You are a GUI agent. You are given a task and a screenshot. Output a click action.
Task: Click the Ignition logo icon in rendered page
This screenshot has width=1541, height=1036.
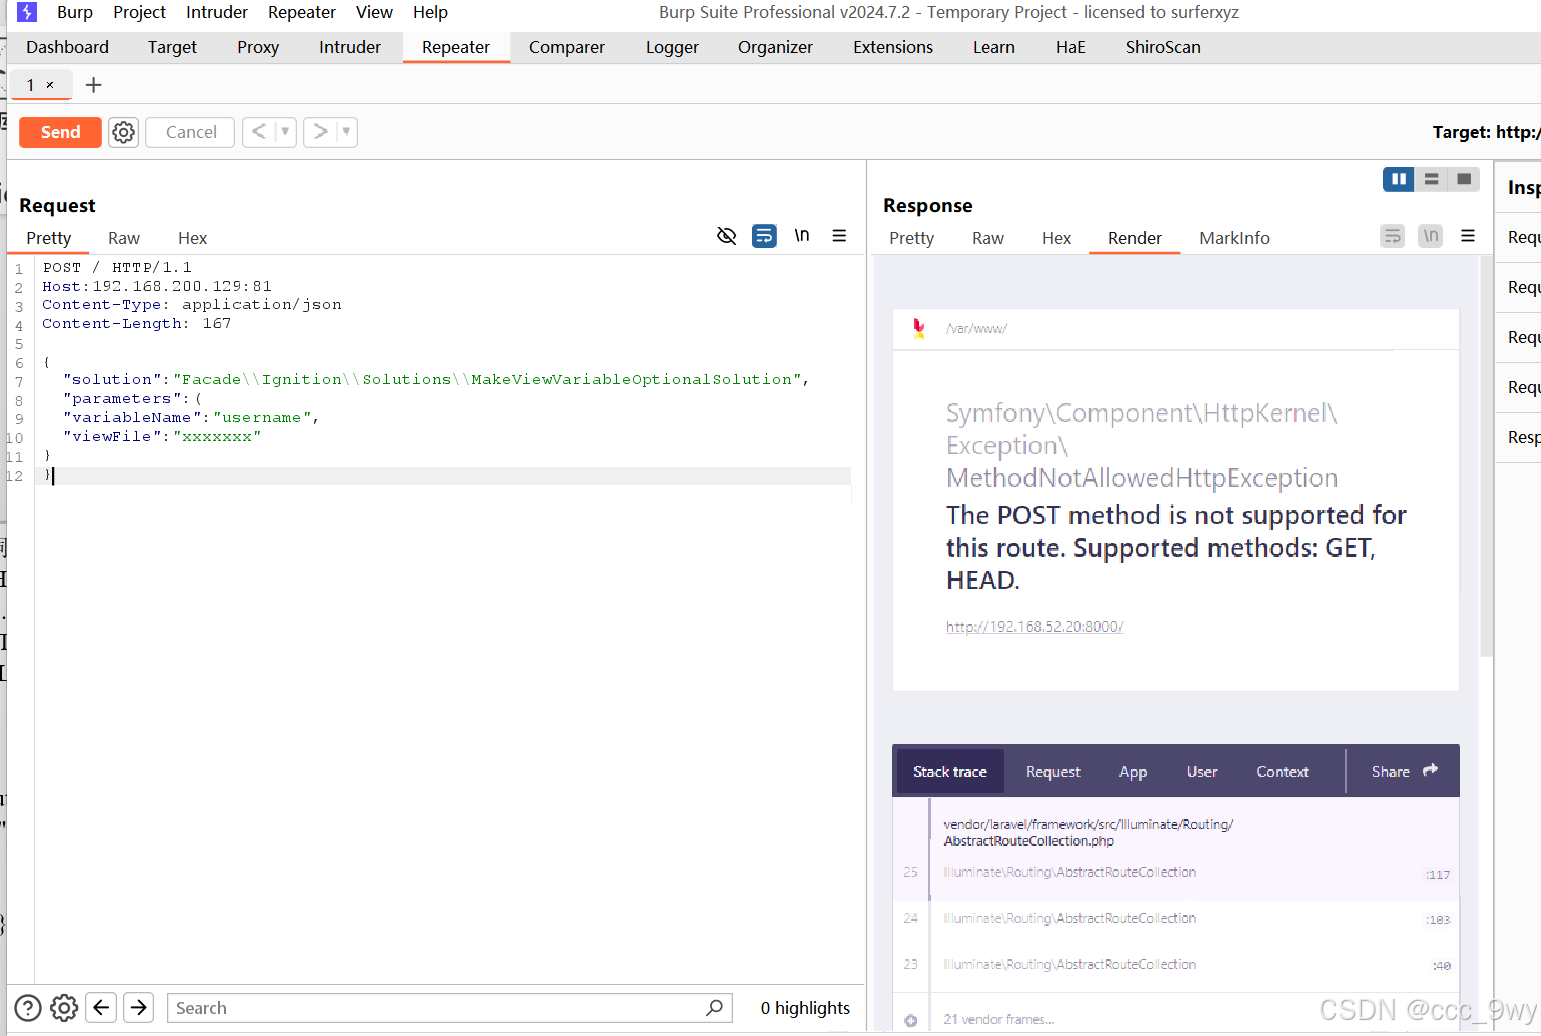click(x=918, y=328)
